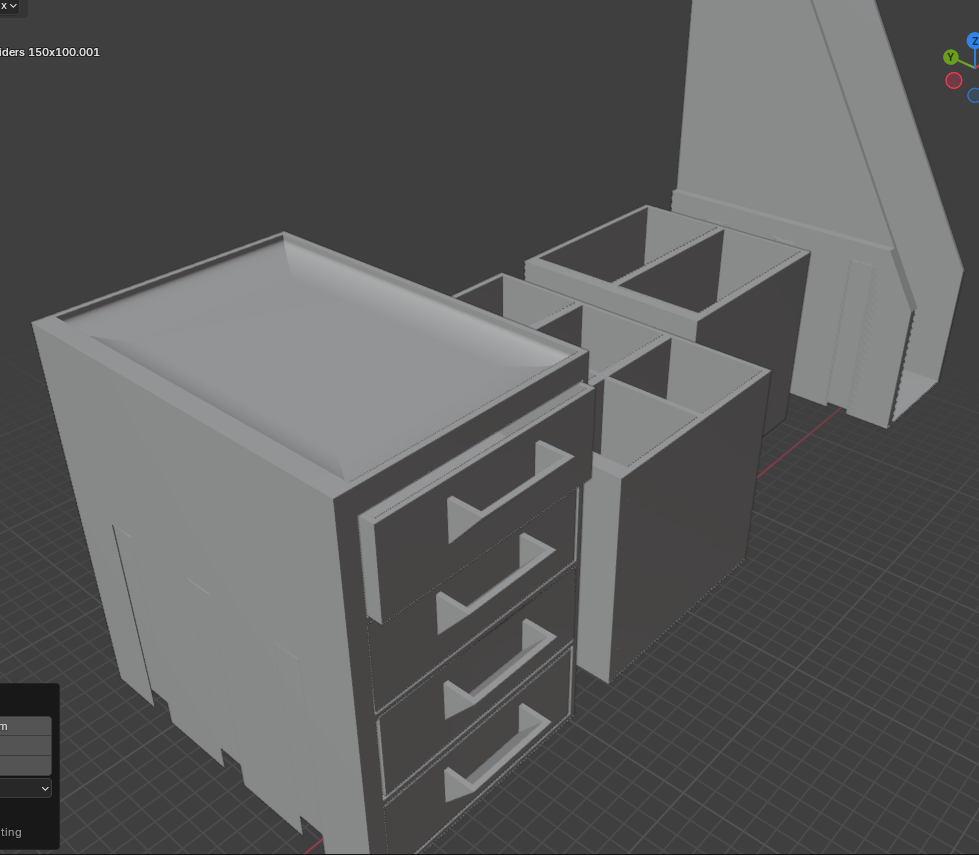Open the dropdown at the viewport's top-left corner

[x=9, y=6]
